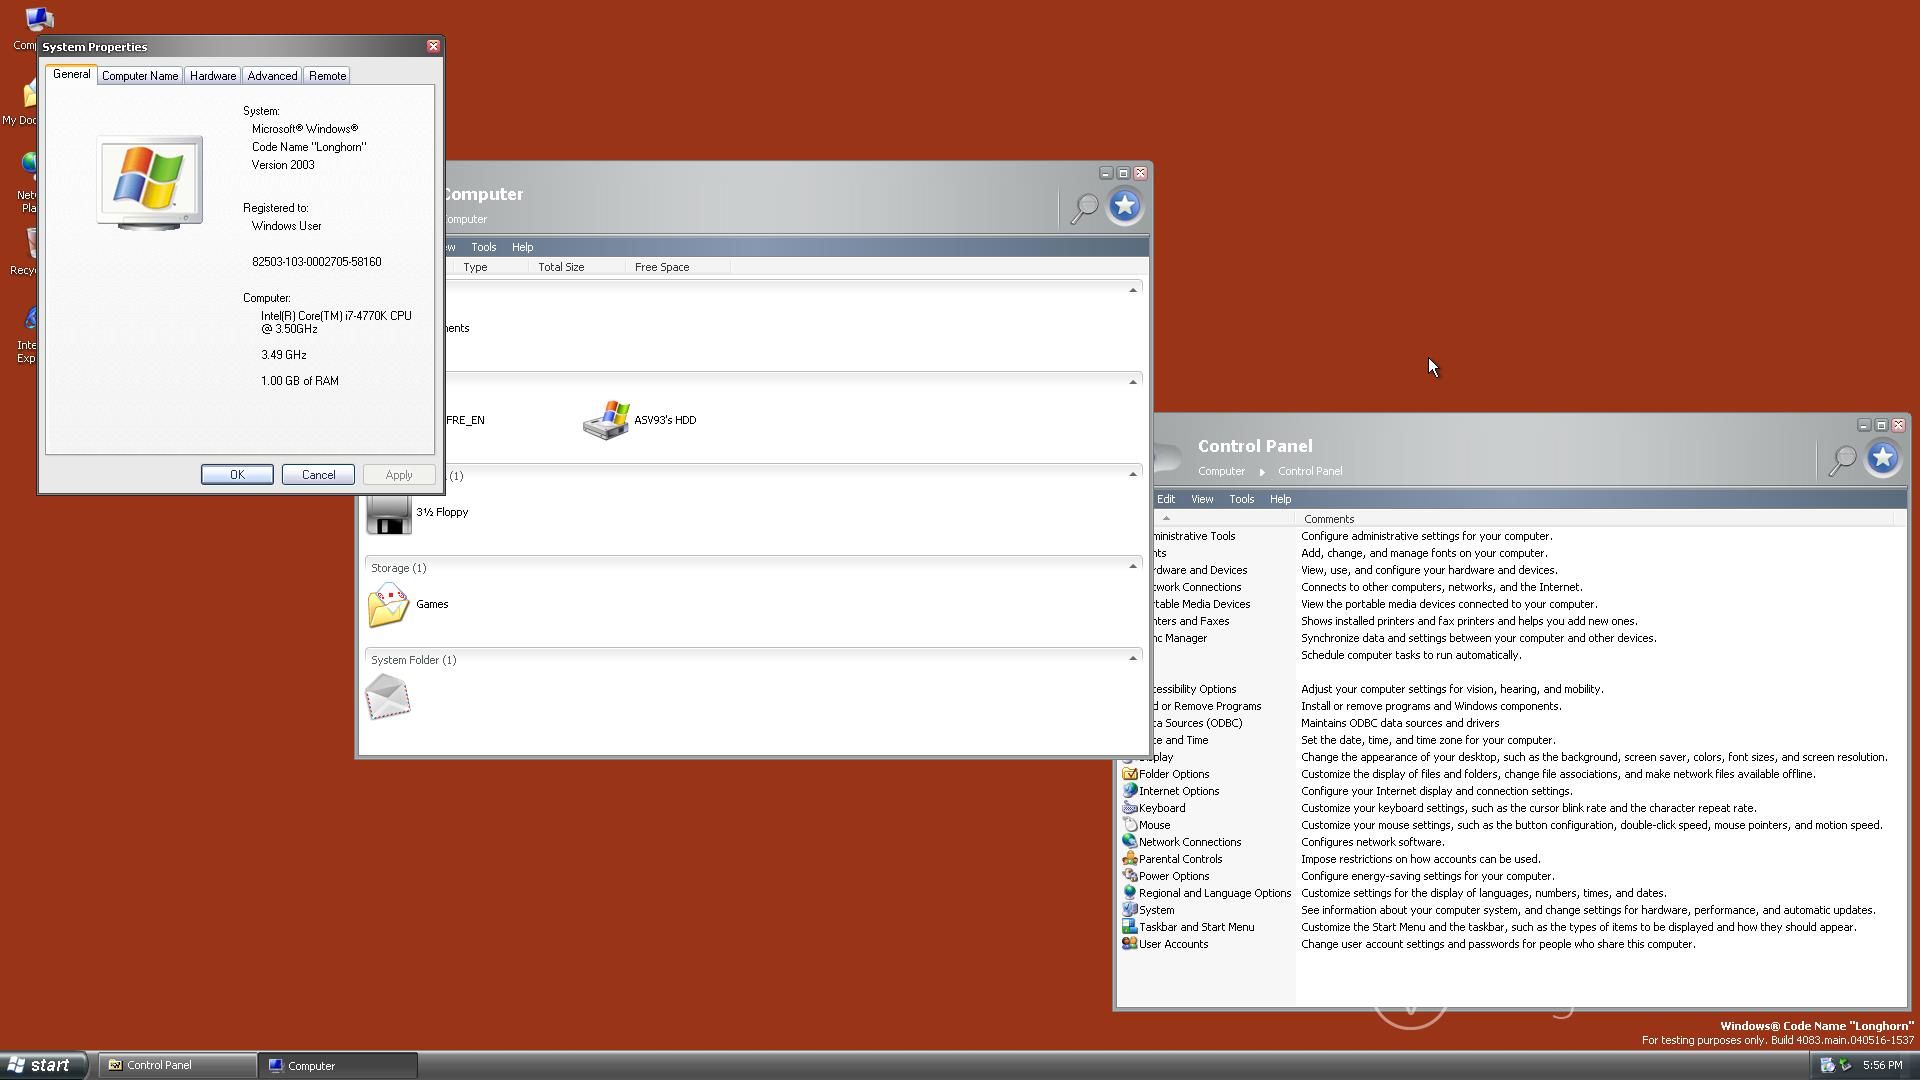This screenshot has width=1920, height=1080.
Task: Switch to the Hardware tab
Action: [213, 76]
